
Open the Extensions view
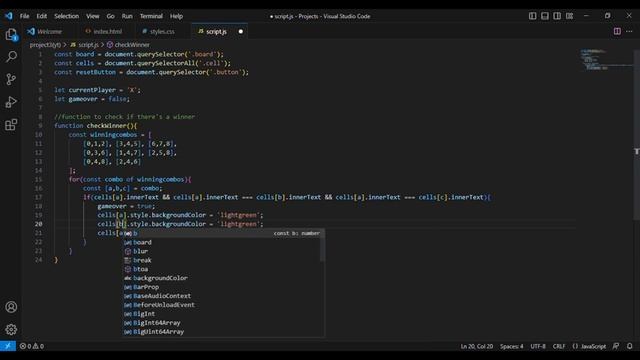tap(11, 124)
